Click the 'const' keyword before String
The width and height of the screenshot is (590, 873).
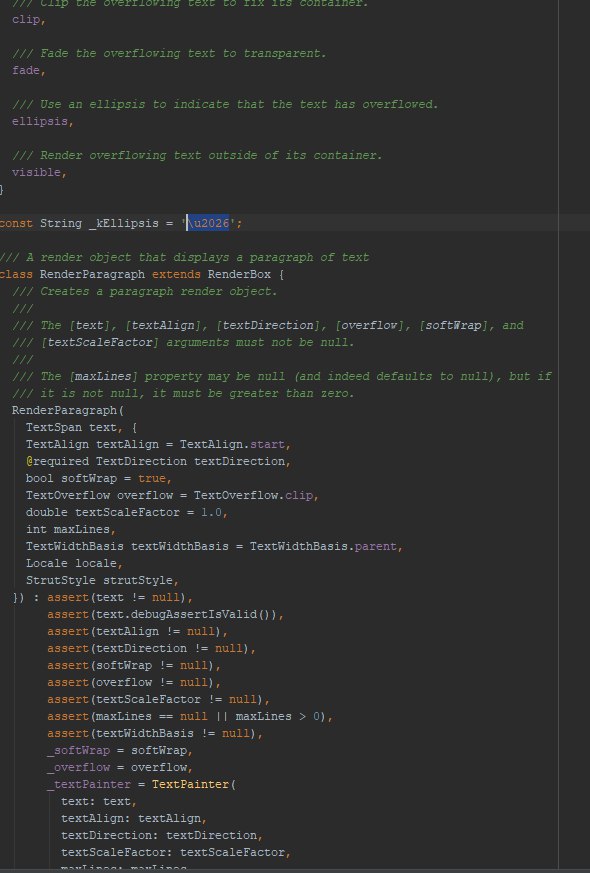[x=16, y=223]
